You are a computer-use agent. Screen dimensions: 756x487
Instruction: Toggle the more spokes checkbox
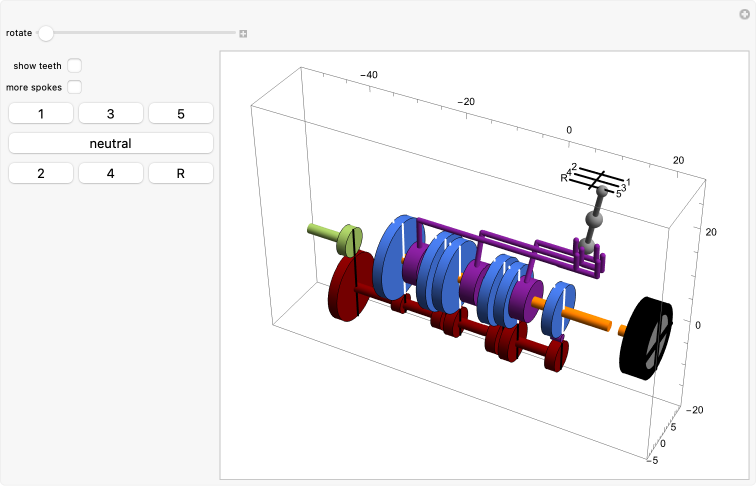pos(74,87)
